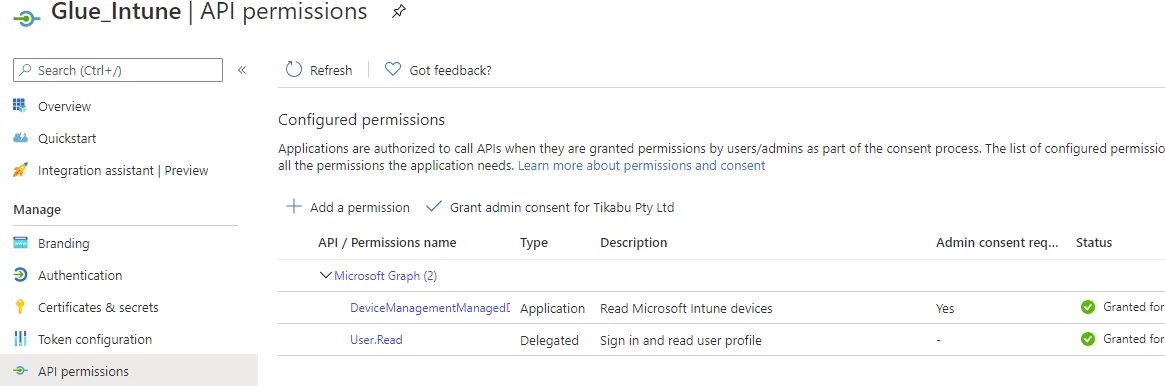
Task: Click the Refresh button label
Action: tap(331, 70)
